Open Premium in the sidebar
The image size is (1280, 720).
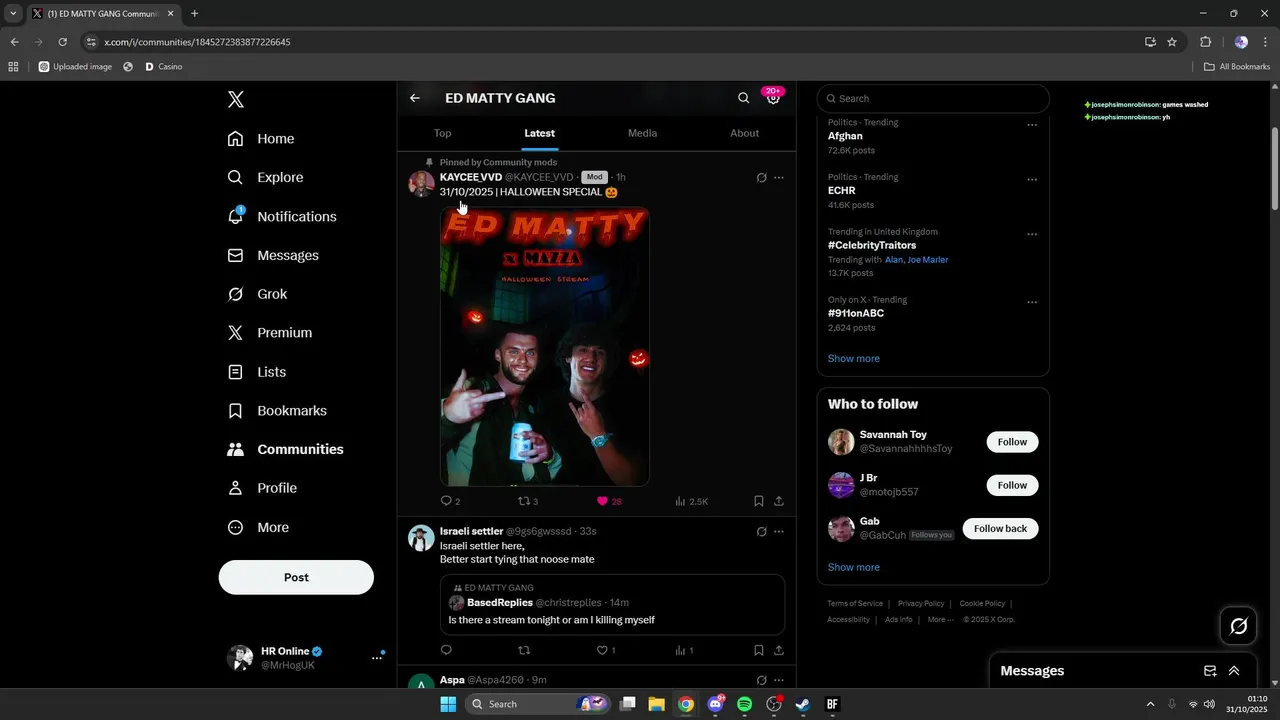tap(270, 333)
